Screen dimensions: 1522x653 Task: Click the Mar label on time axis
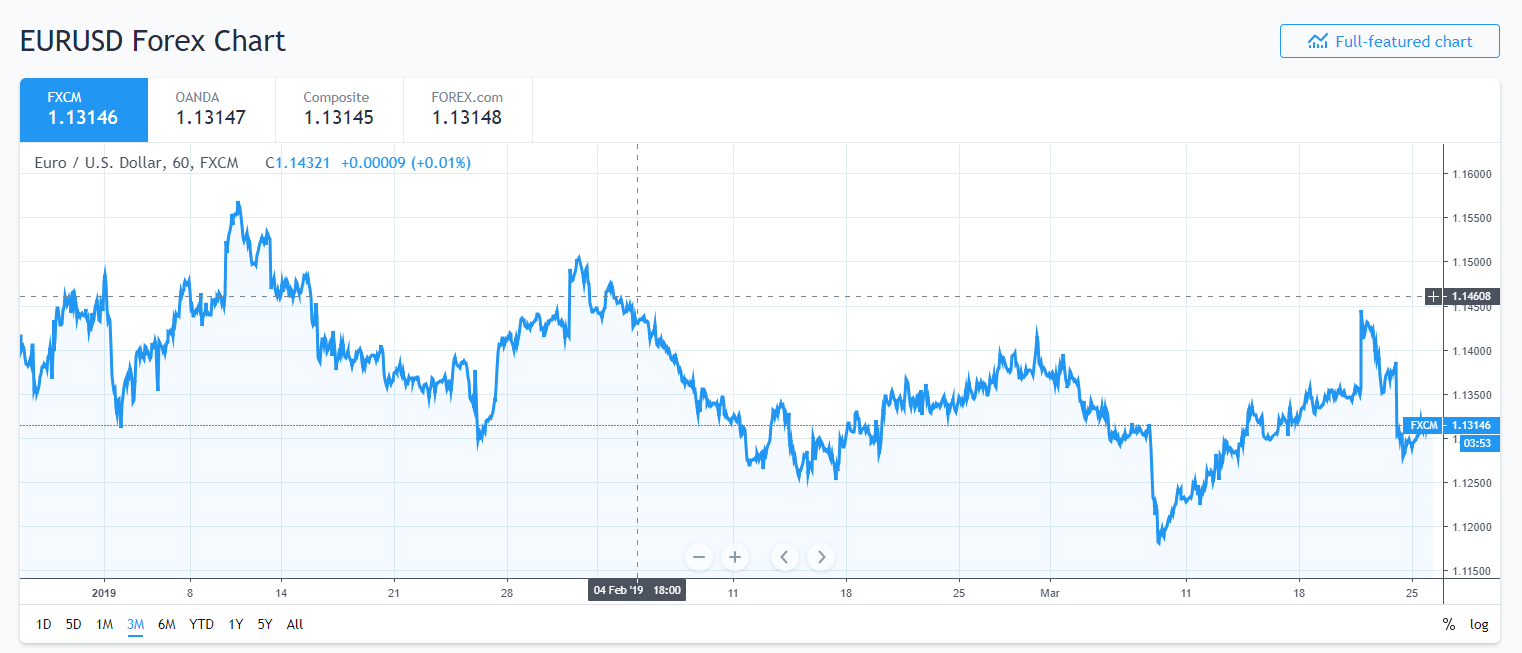pyautogui.click(x=1050, y=591)
